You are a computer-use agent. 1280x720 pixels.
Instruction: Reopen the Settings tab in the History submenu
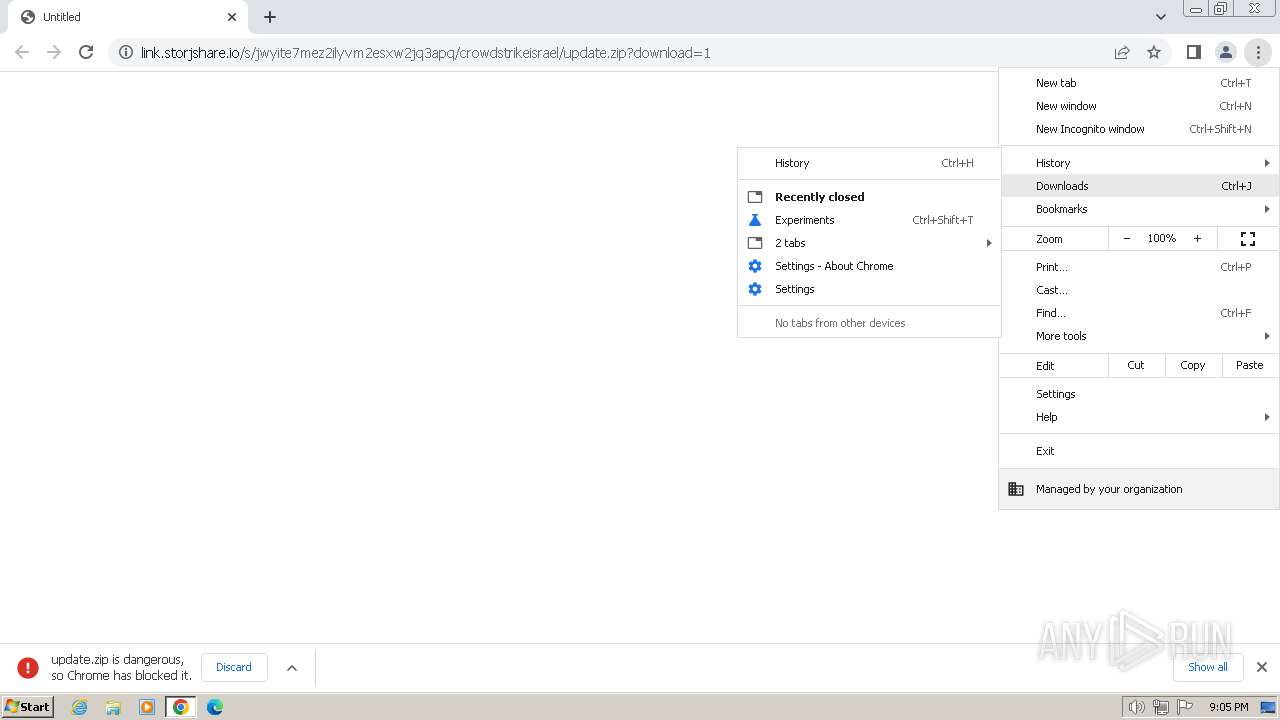pos(869,289)
